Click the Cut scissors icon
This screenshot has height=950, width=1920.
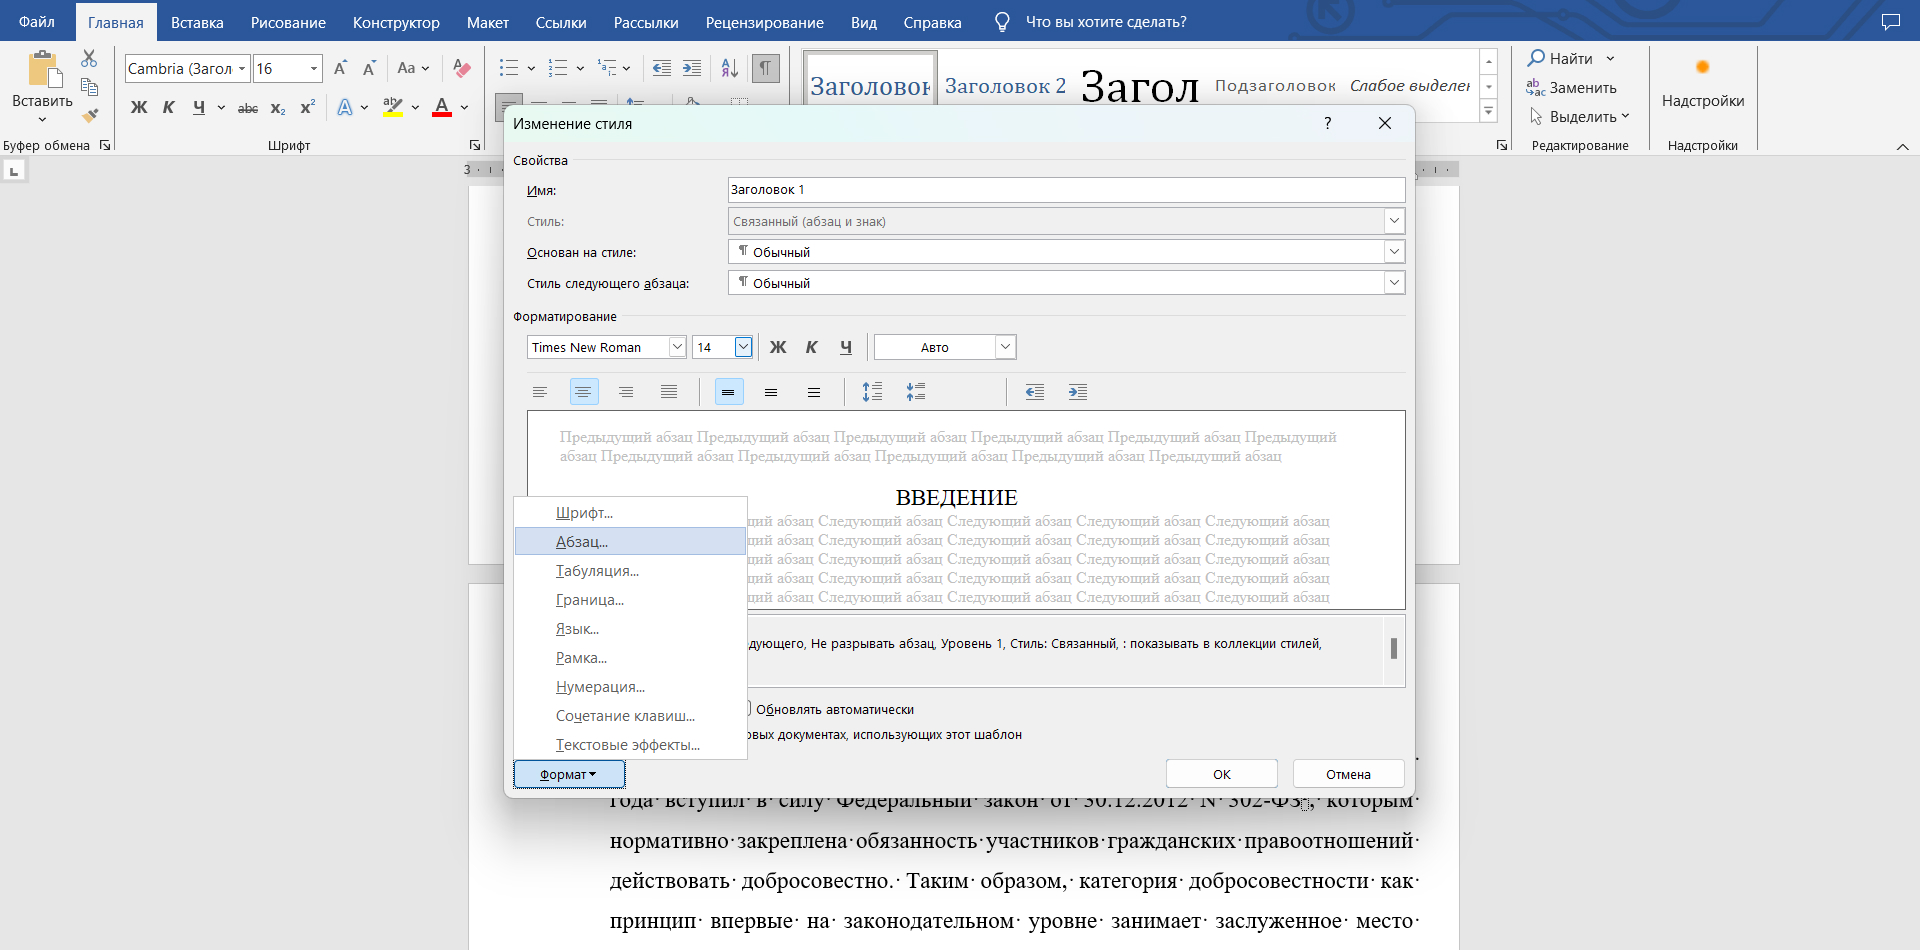(x=89, y=59)
